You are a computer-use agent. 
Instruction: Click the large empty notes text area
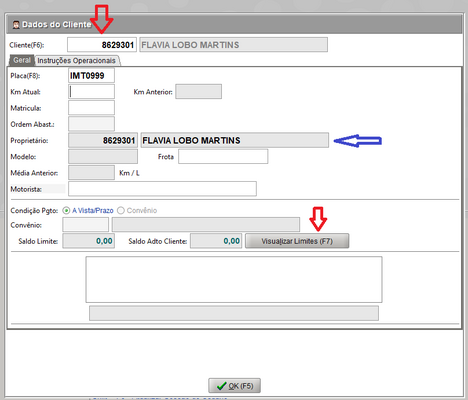pyautogui.click(x=234, y=279)
